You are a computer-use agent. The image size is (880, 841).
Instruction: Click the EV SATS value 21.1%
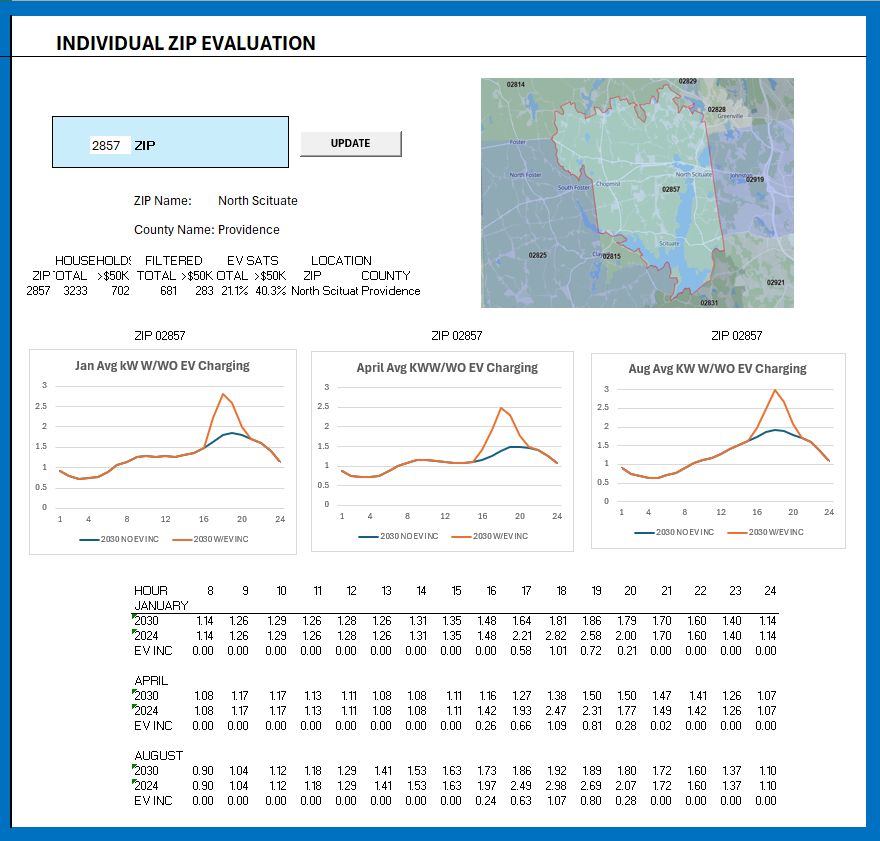pos(235,291)
